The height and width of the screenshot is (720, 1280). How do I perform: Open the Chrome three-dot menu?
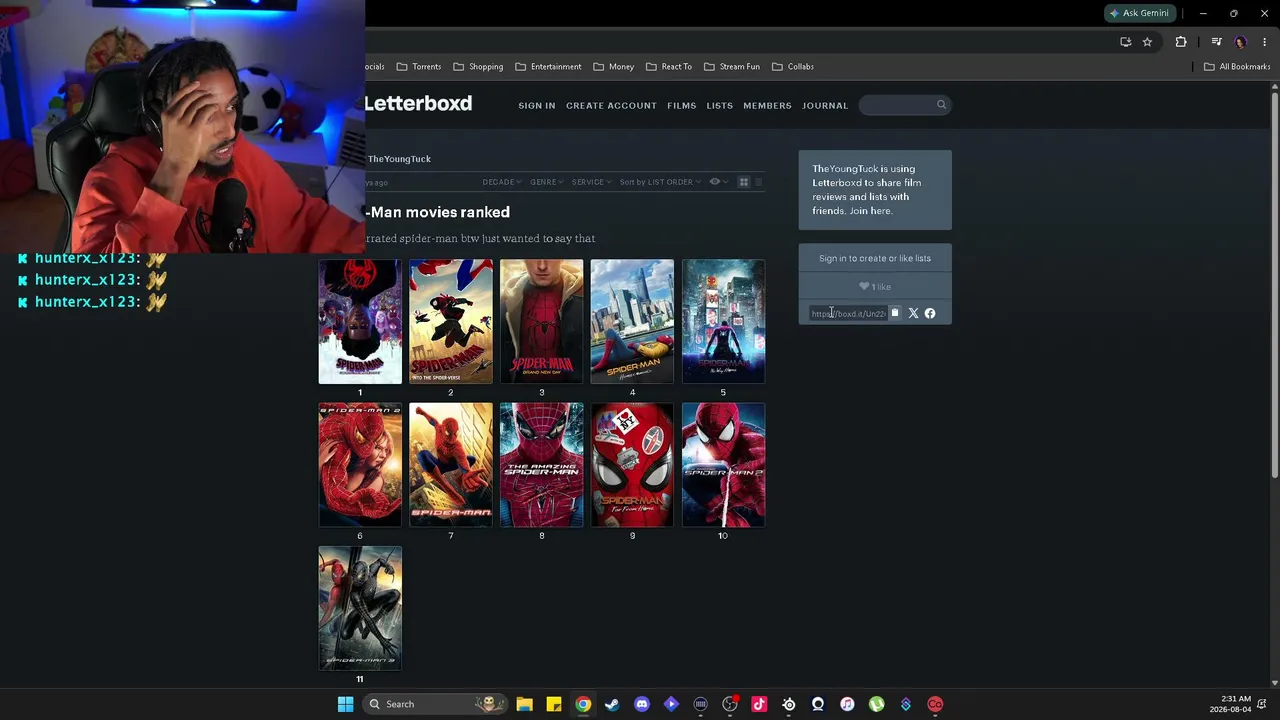pyautogui.click(x=1265, y=42)
